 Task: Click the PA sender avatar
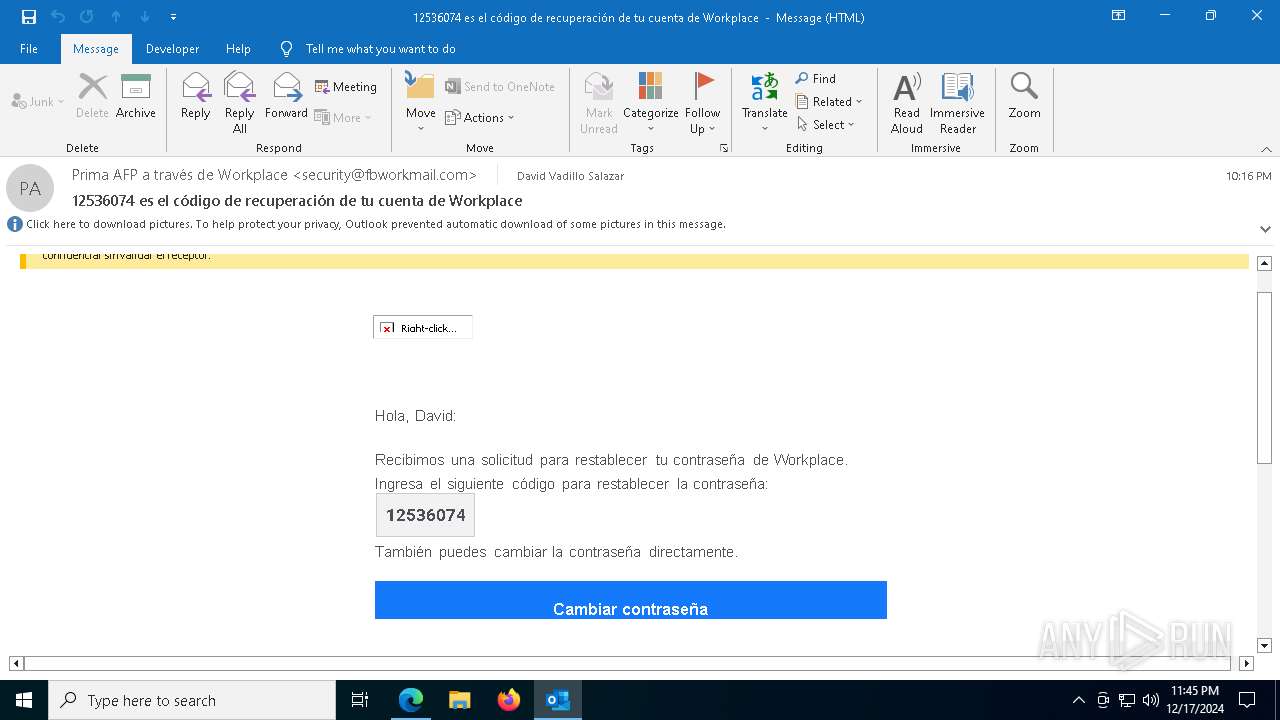click(30, 188)
